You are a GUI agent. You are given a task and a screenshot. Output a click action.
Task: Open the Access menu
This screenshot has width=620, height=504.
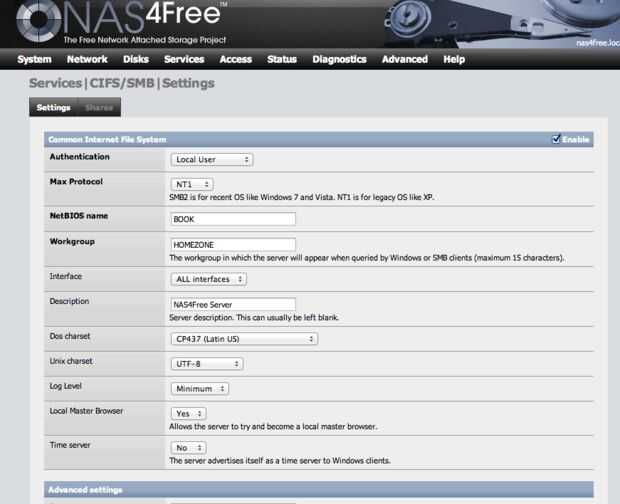tap(236, 59)
